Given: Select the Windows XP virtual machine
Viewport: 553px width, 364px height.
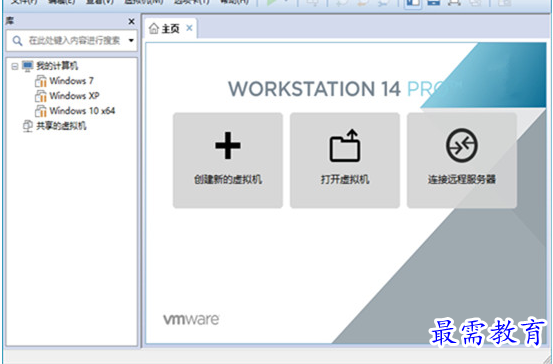Looking at the screenshot, I should (x=74, y=96).
